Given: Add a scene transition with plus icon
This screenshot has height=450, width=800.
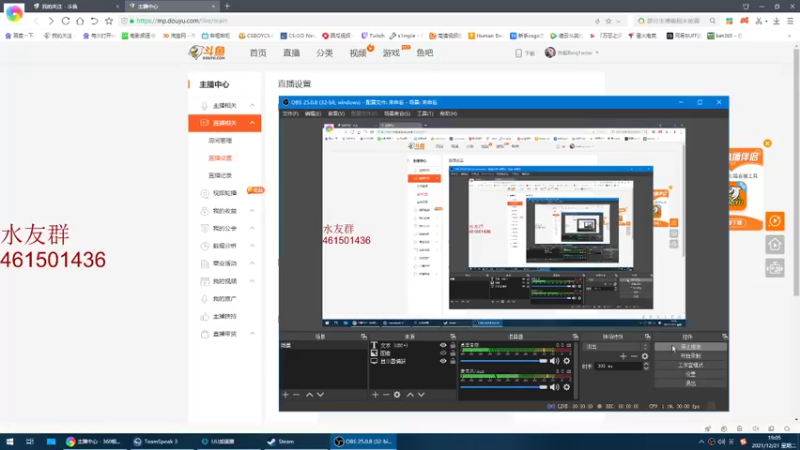Looking at the screenshot, I should pos(623,356).
